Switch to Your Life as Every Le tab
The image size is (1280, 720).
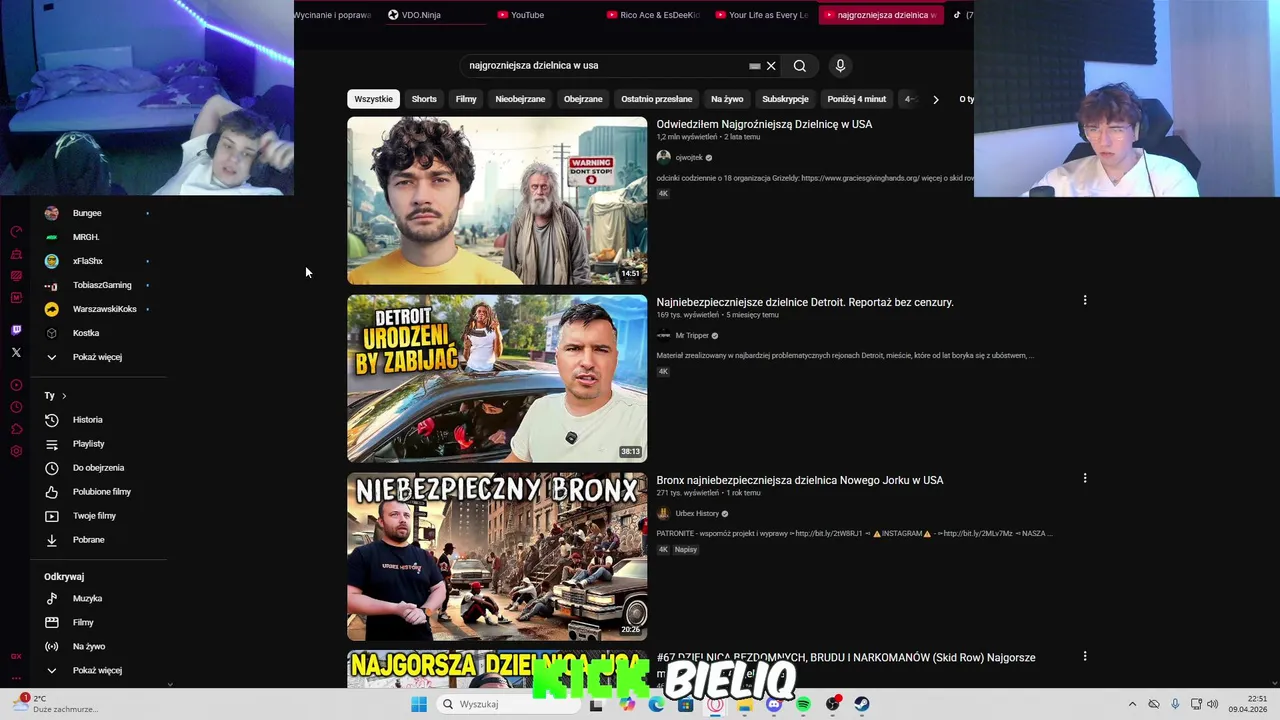(762, 15)
